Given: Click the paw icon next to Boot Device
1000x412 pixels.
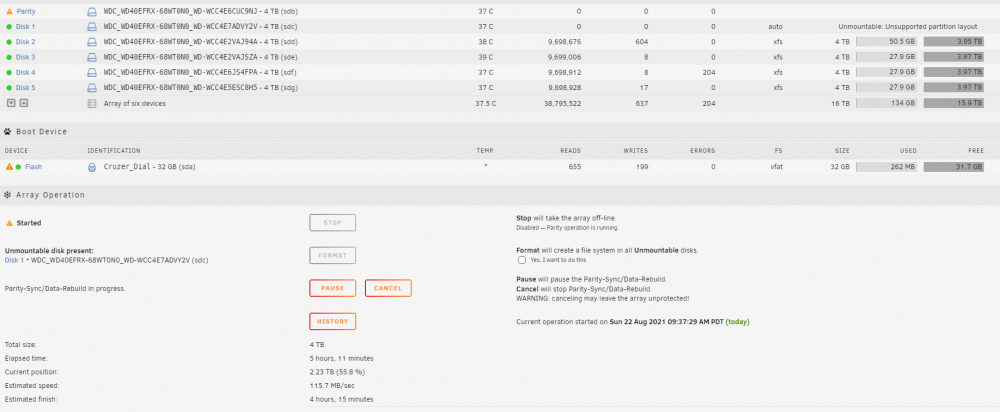Looking at the screenshot, I should pyautogui.click(x=8, y=132).
